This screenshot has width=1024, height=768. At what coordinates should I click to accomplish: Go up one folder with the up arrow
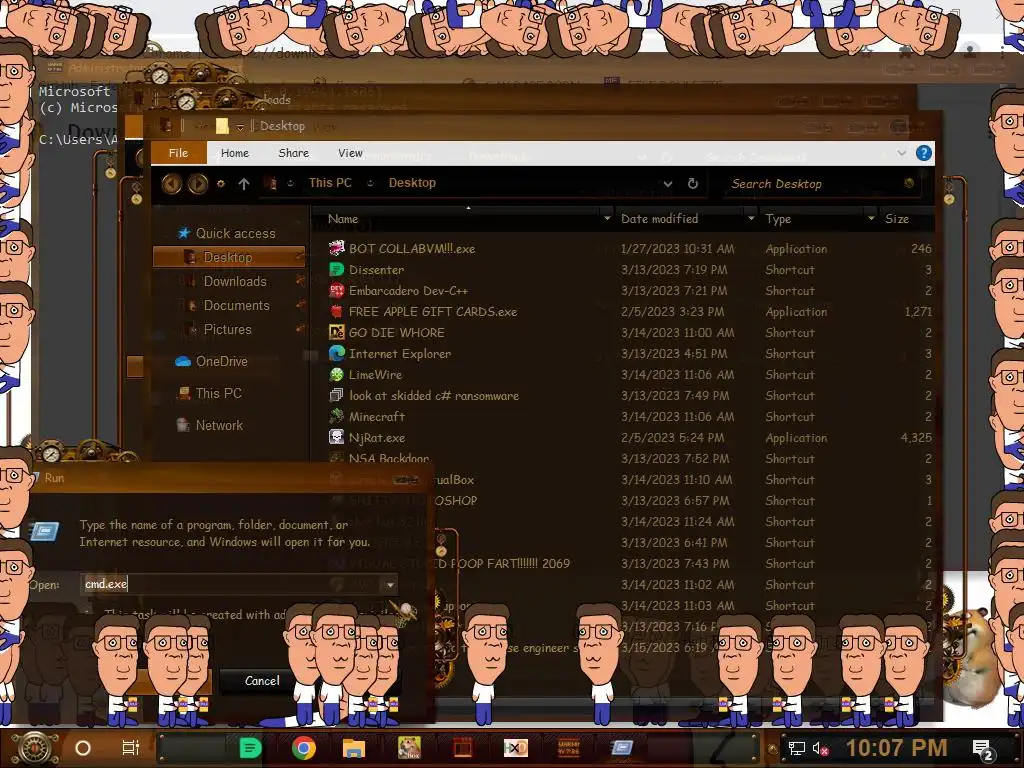point(244,184)
